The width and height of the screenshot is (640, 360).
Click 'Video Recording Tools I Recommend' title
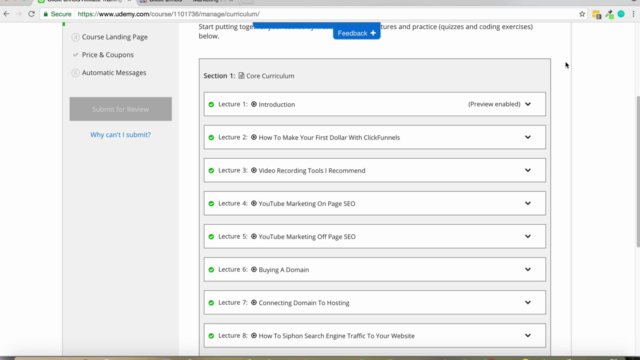[312, 171]
